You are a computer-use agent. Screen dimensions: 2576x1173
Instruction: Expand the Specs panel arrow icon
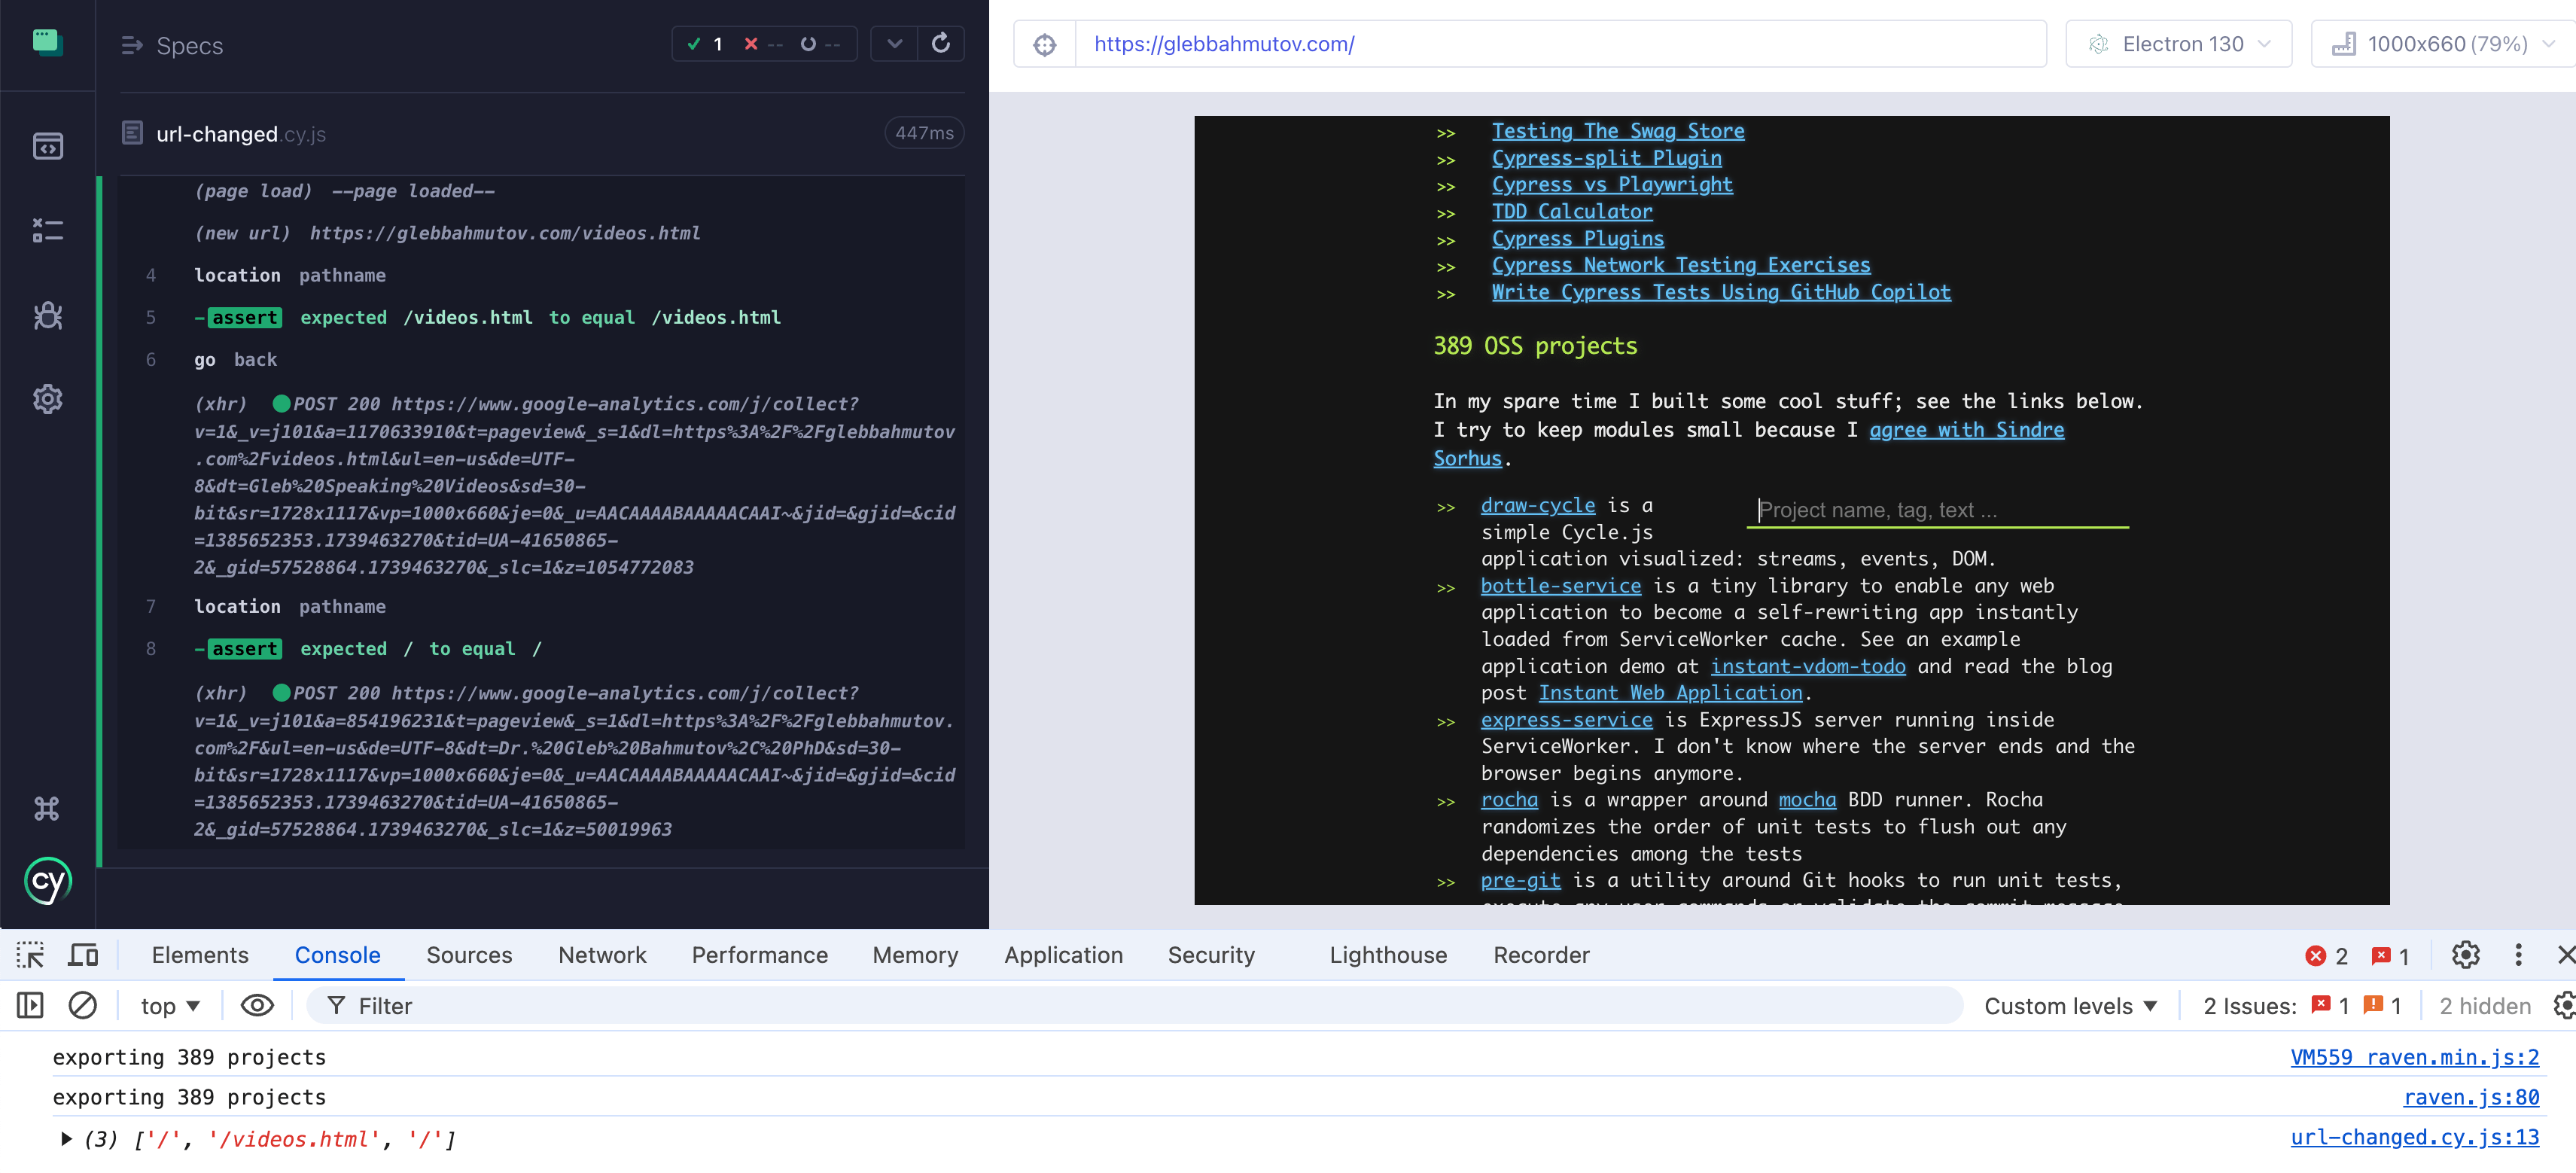tap(131, 45)
